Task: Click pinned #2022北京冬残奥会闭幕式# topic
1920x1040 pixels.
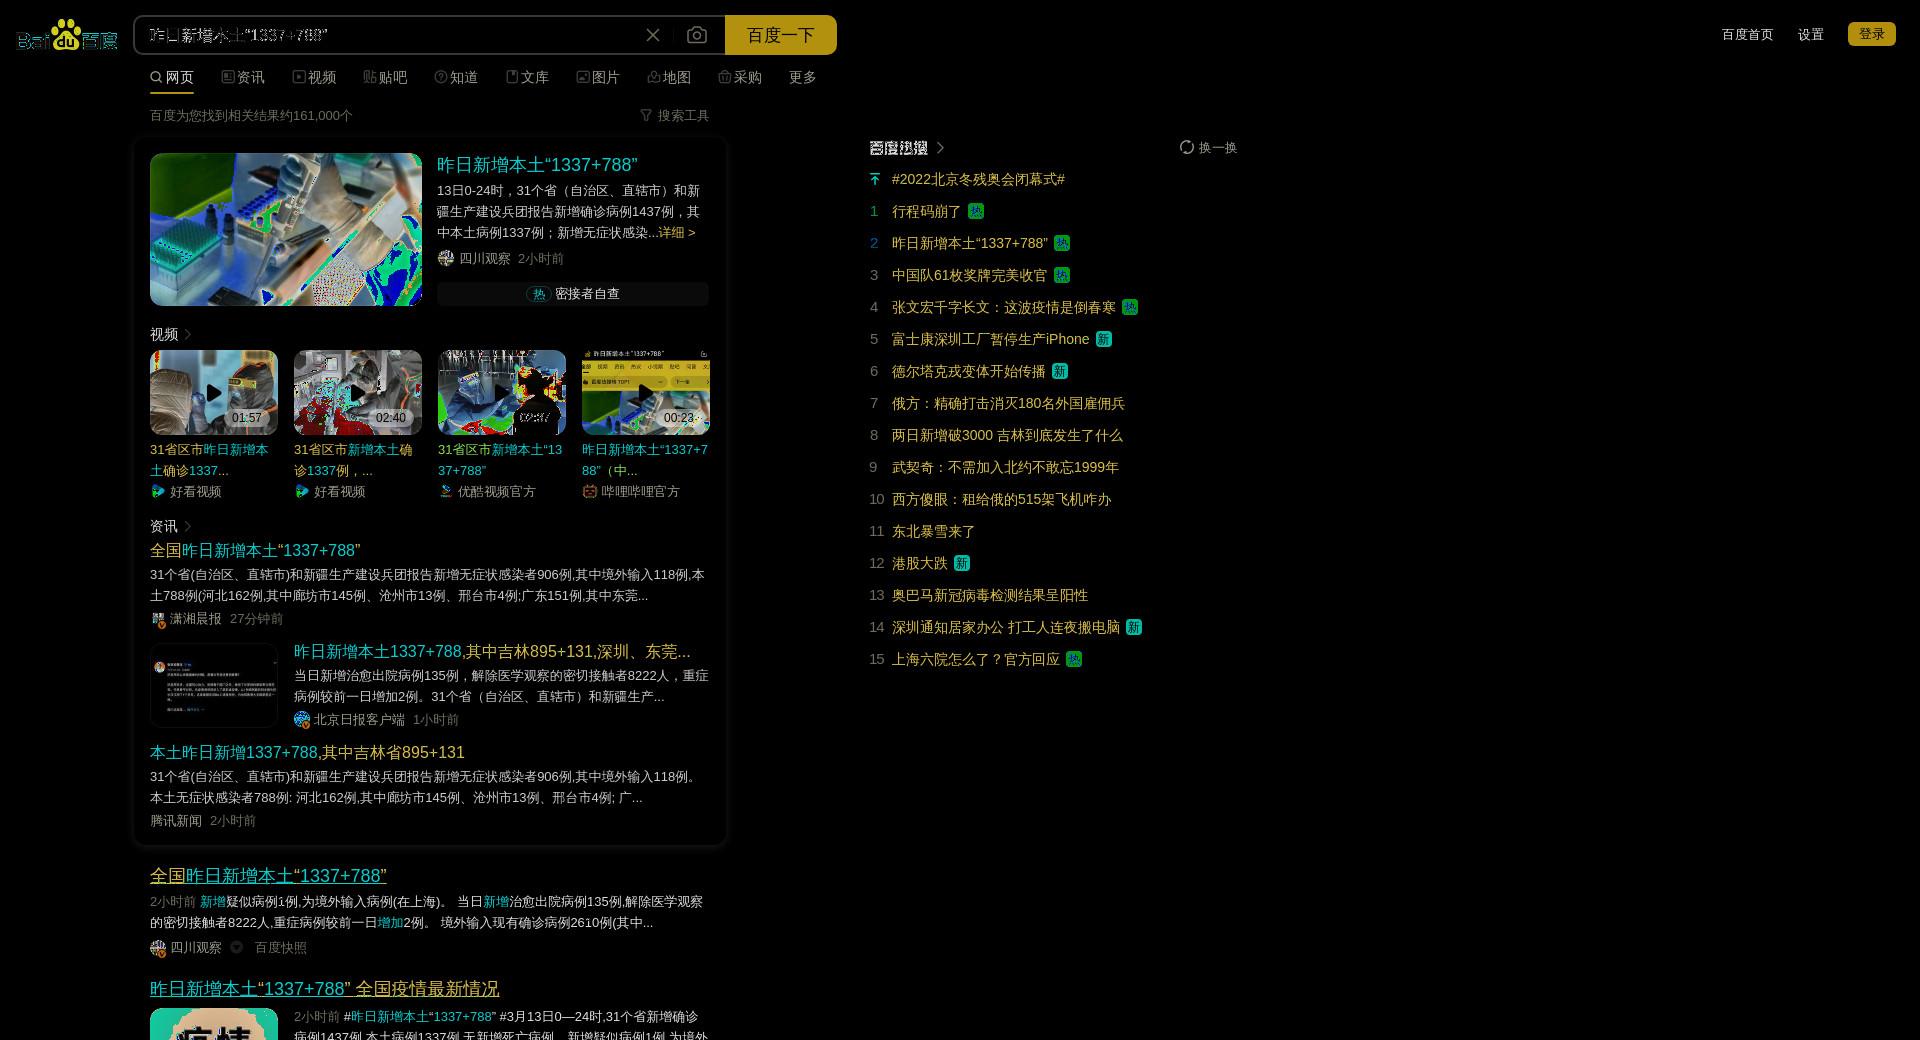Action: click(x=978, y=179)
